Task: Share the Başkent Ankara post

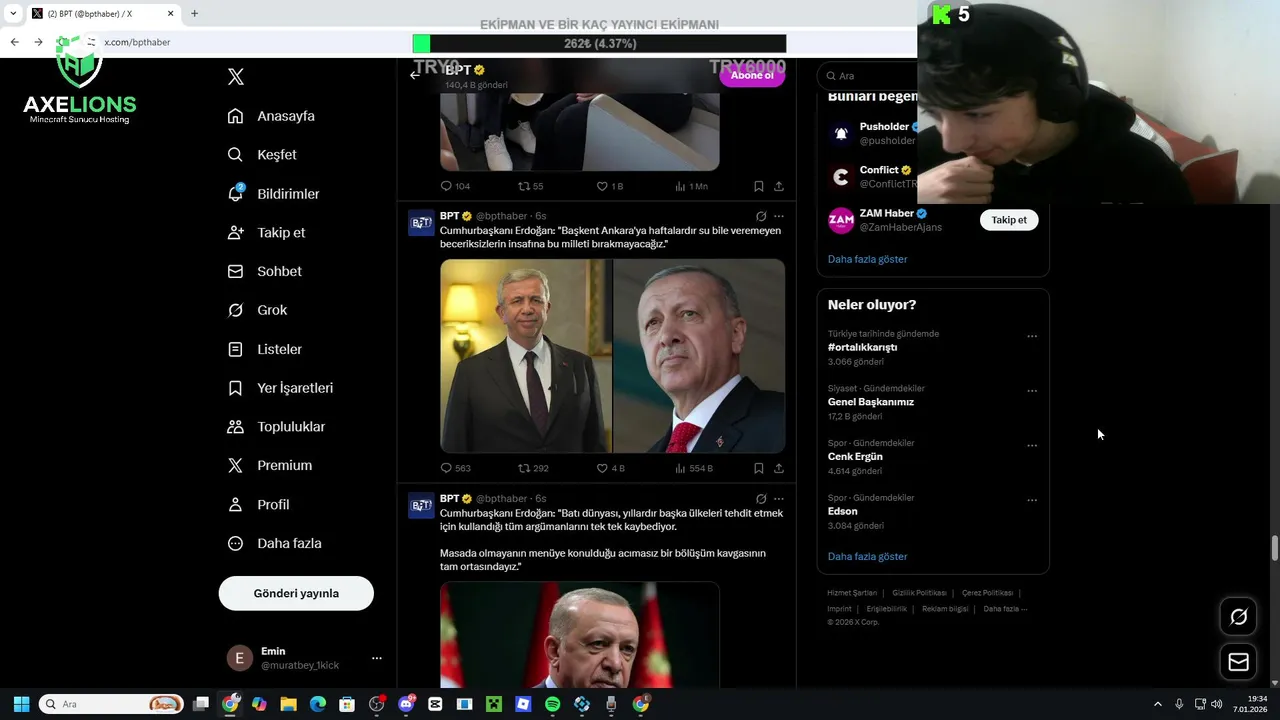Action: point(779,468)
